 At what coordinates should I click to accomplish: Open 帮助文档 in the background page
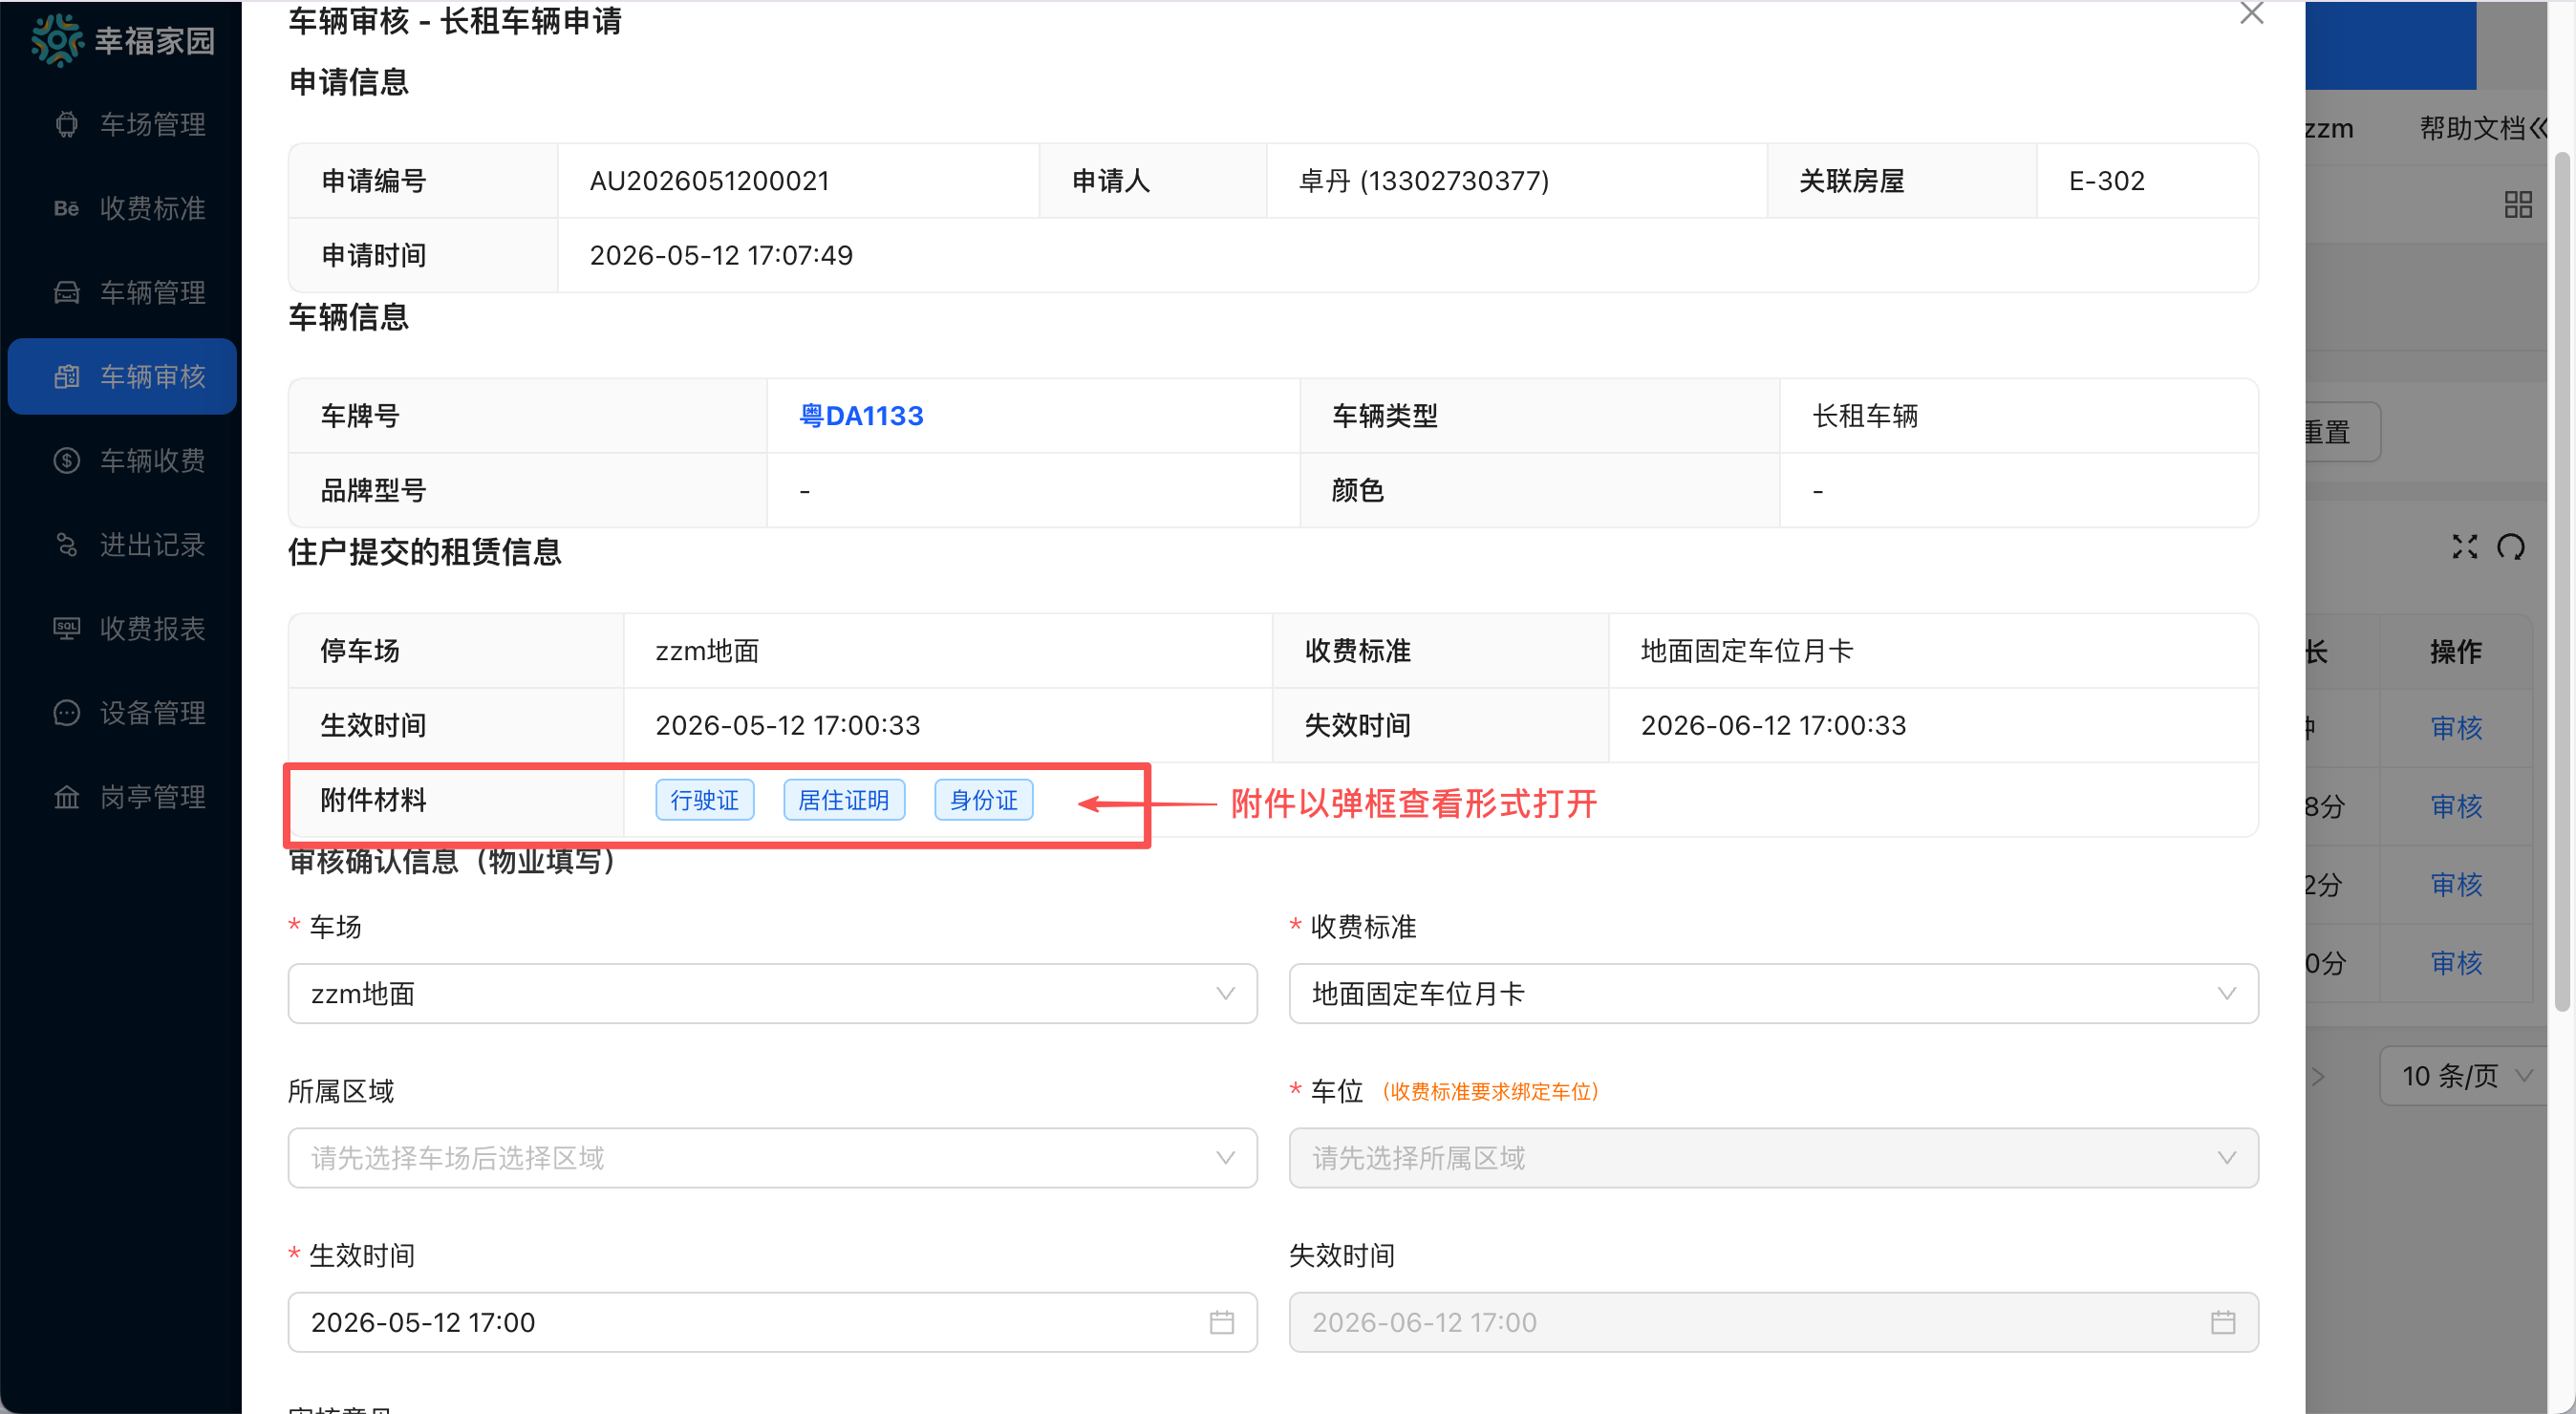[x=2471, y=128]
